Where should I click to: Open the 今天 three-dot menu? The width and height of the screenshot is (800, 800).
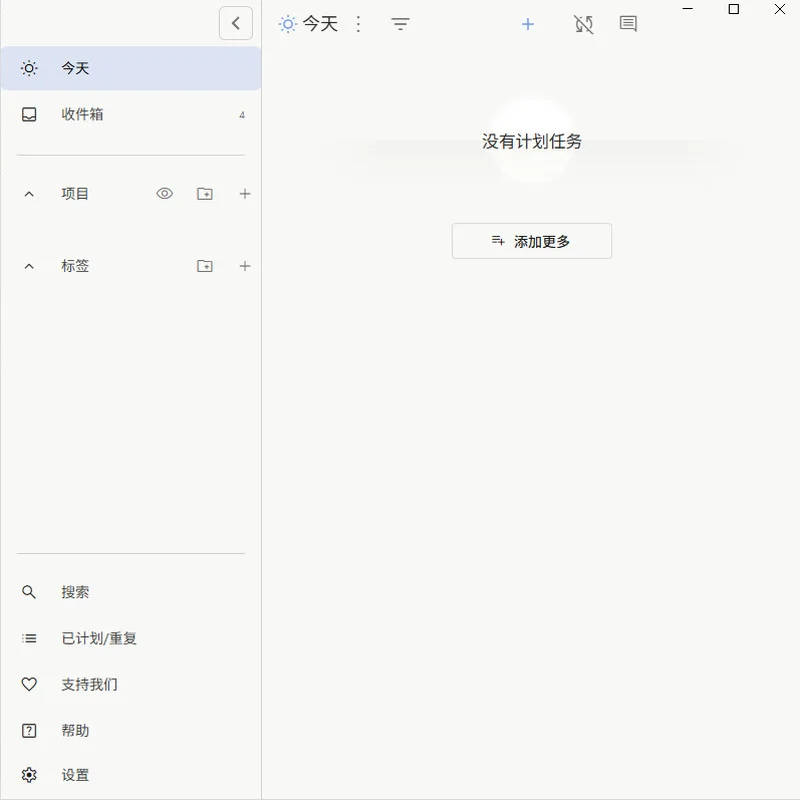(x=359, y=24)
